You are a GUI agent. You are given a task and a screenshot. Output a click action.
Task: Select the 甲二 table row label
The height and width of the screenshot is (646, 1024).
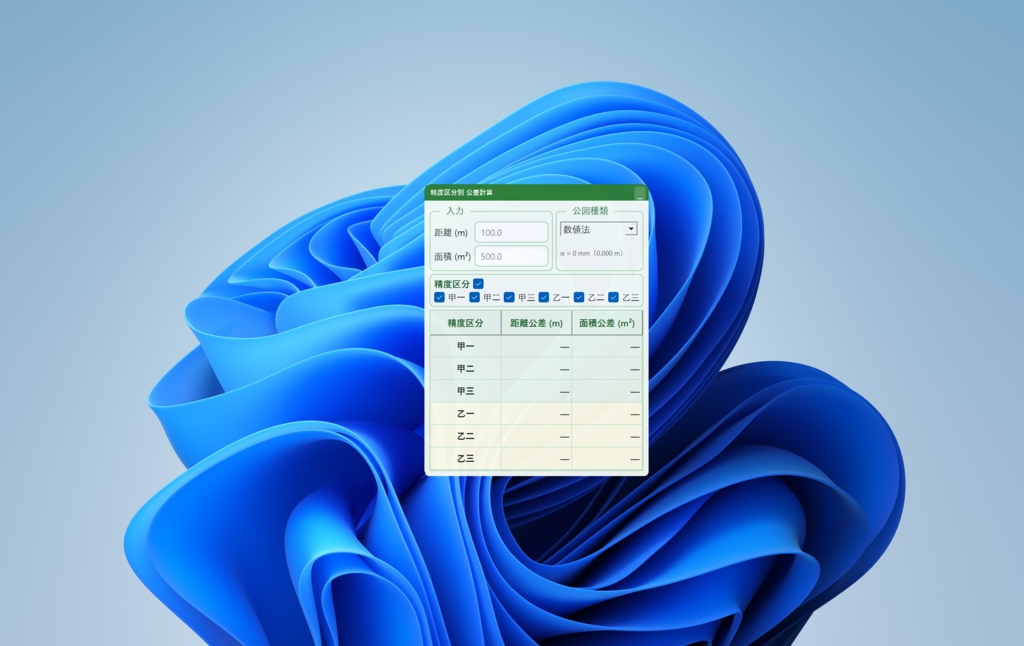[x=466, y=369]
